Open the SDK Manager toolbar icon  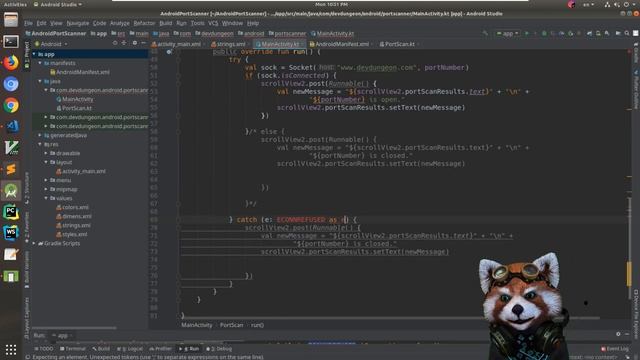(x=607, y=33)
